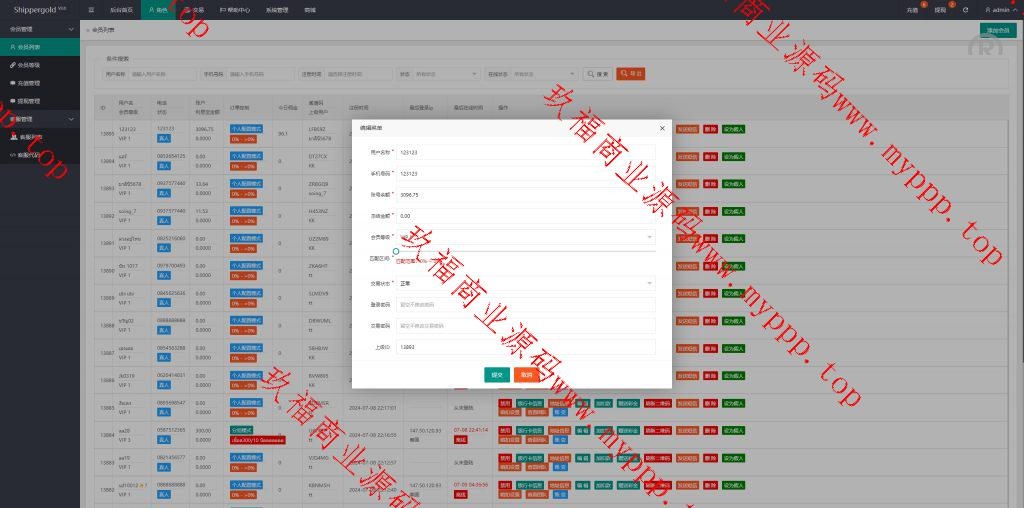Click the 账号余额 input field
This screenshot has height=508, width=1024.
coord(525,195)
